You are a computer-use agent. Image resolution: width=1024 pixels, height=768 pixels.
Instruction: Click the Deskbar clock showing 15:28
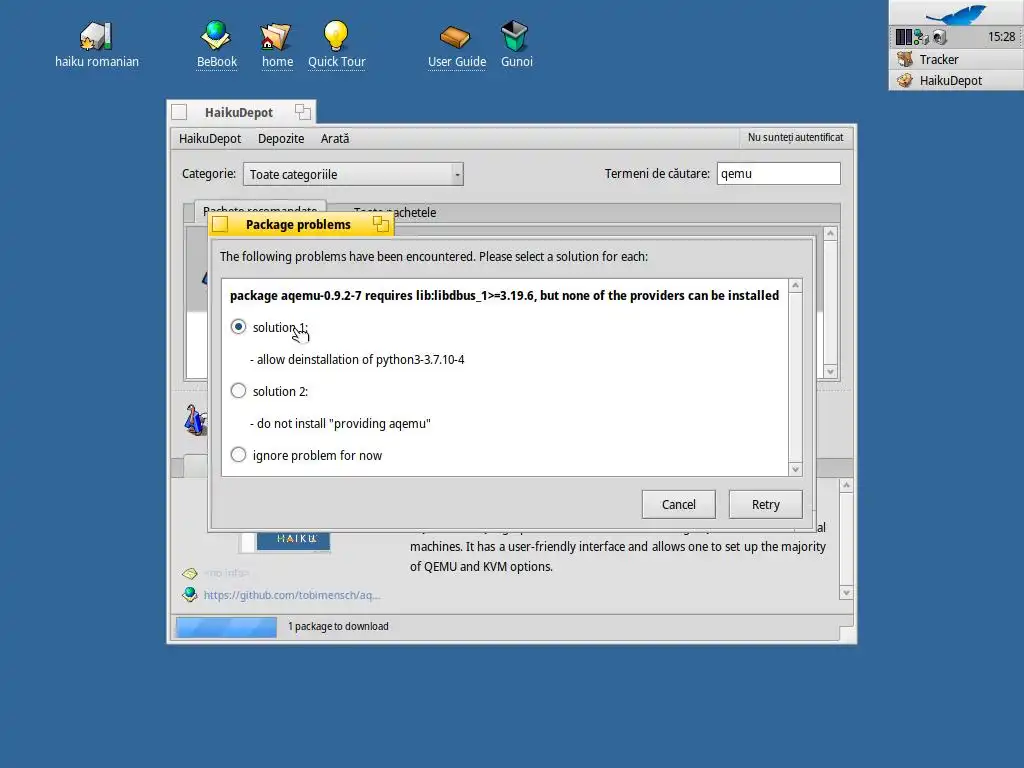click(1001, 37)
